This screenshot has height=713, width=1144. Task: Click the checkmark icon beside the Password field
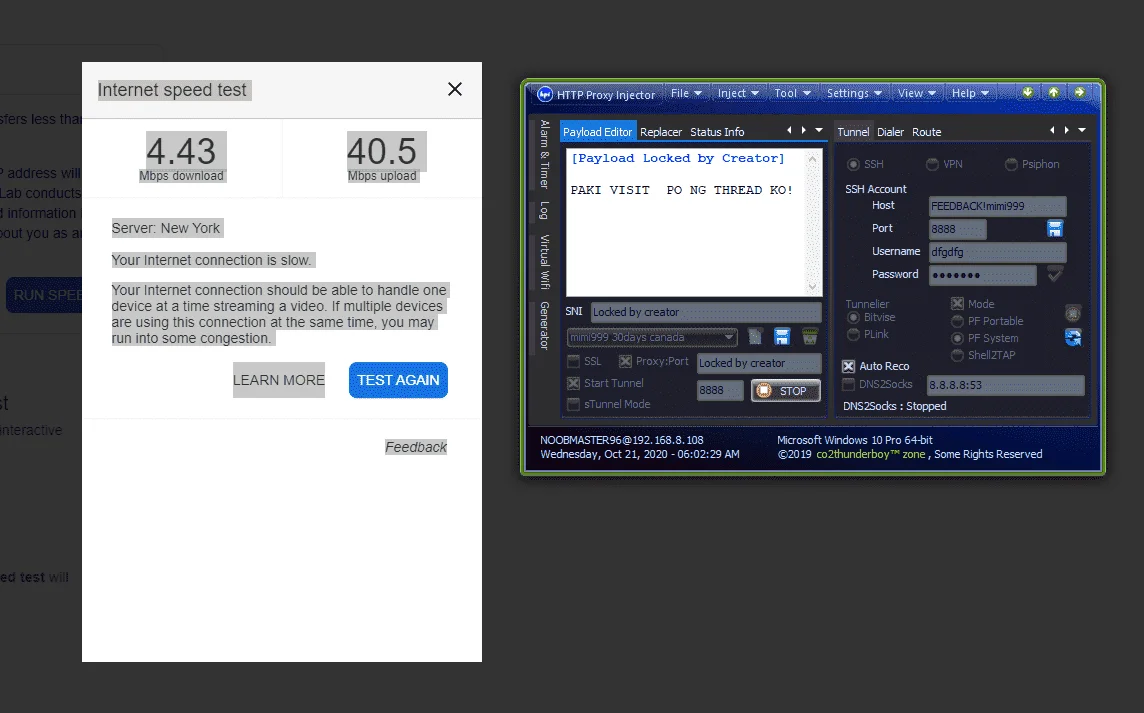1055,274
